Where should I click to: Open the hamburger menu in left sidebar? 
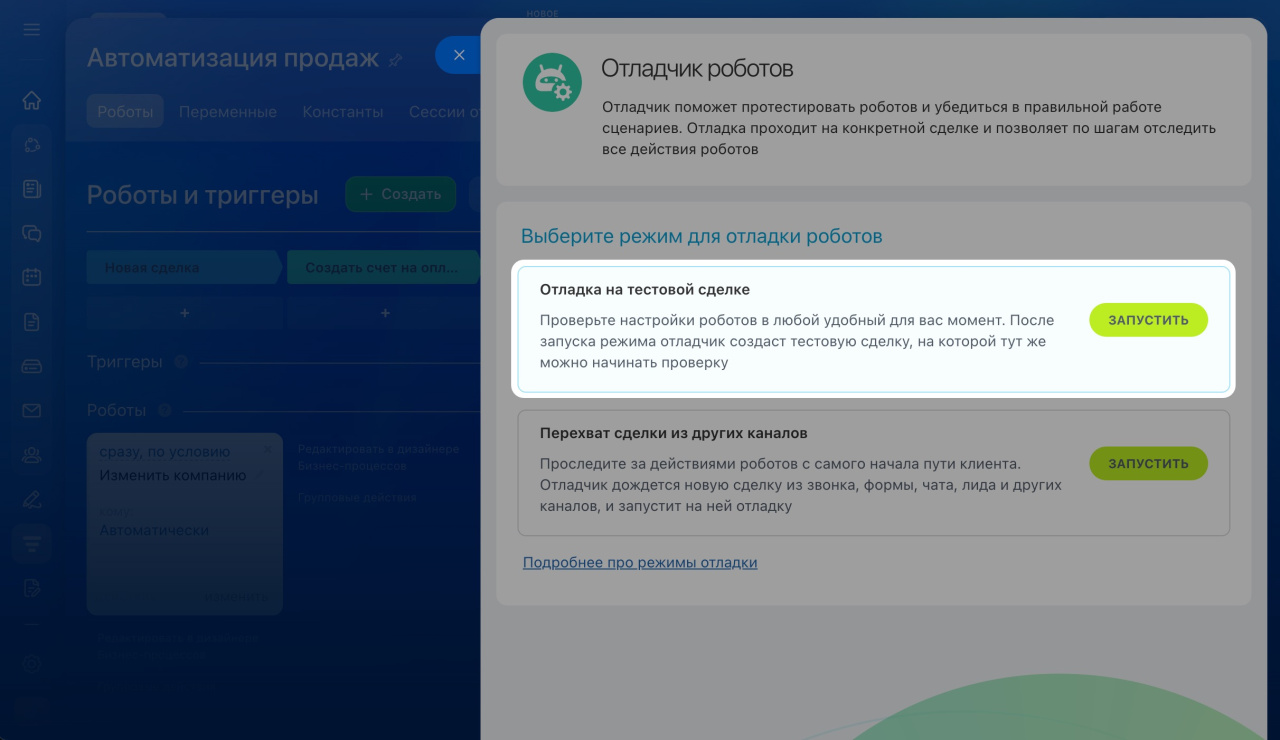[x=32, y=30]
